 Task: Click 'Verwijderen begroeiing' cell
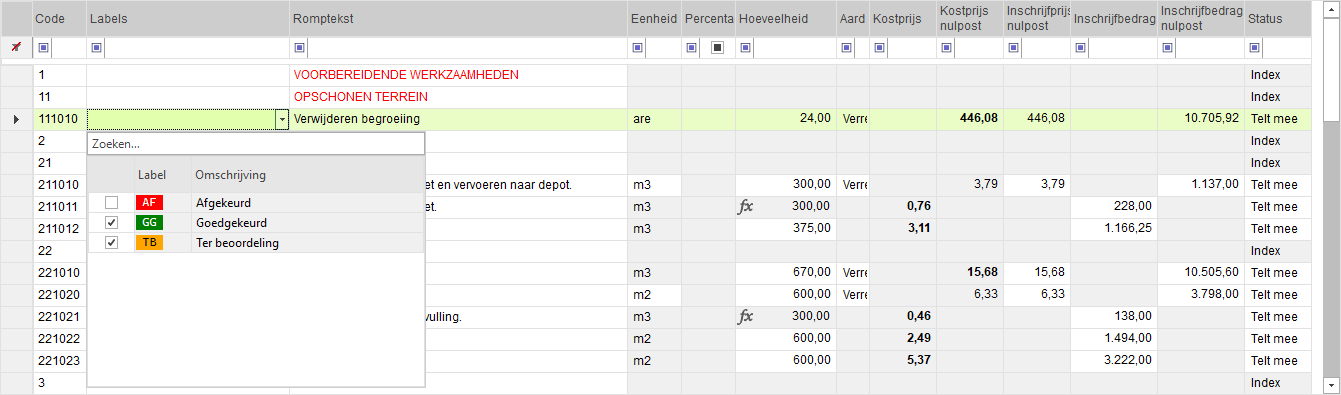(x=458, y=119)
